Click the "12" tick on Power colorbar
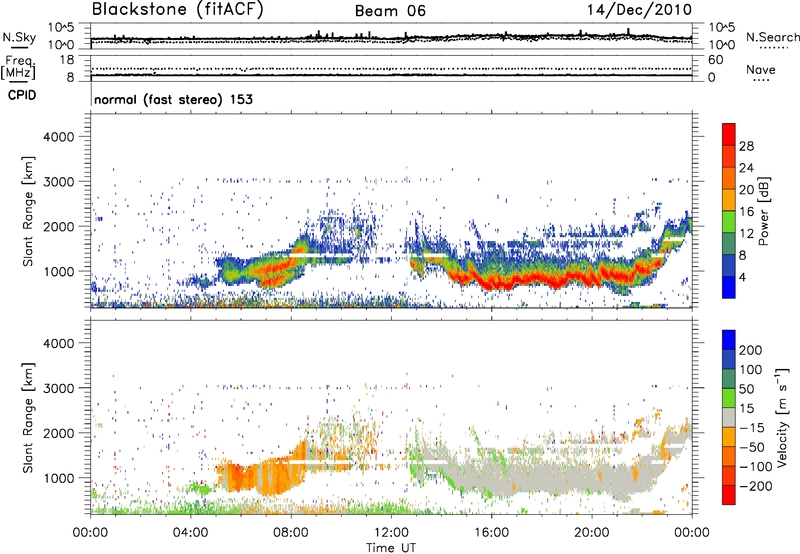Image resolution: width=800 pixels, height=554 pixels. pos(746,234)
